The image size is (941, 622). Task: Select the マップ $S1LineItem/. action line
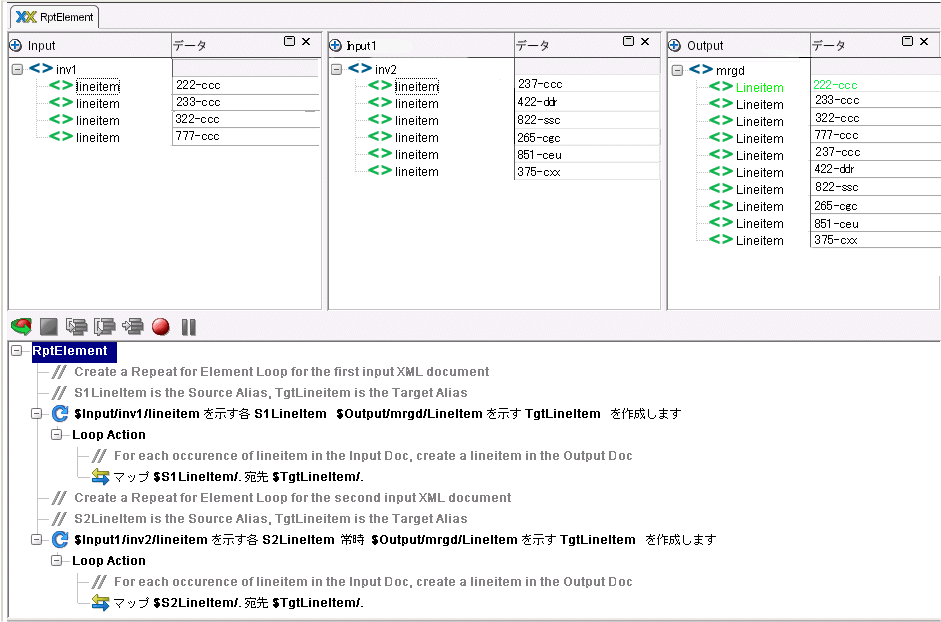[x=238, y=477]
